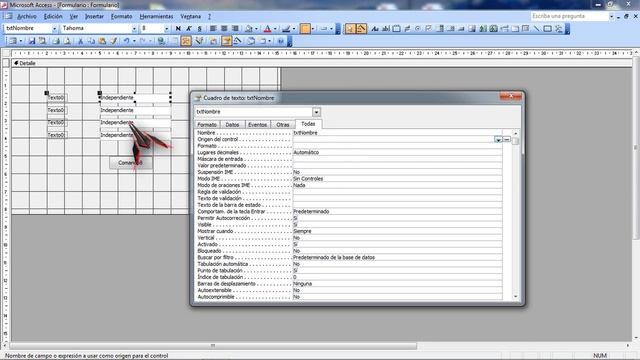Click the Comando6 button on the form

pos(131,163)
